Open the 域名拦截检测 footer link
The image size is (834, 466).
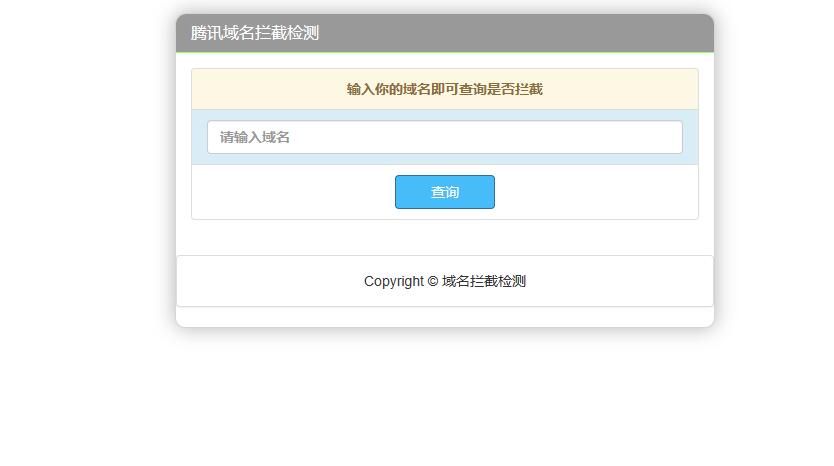(x=484, y=281)
